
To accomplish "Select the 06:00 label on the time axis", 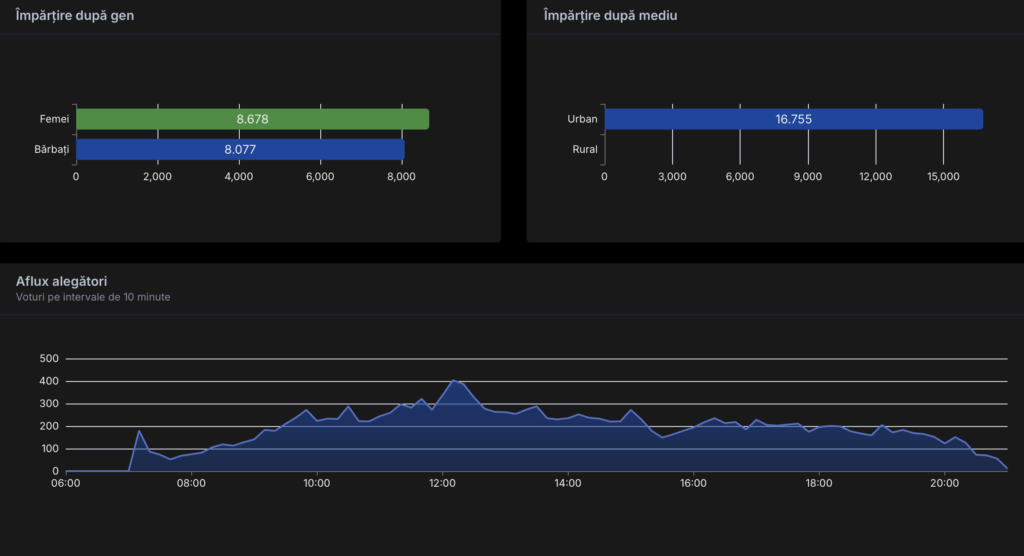I will (66, 483).
